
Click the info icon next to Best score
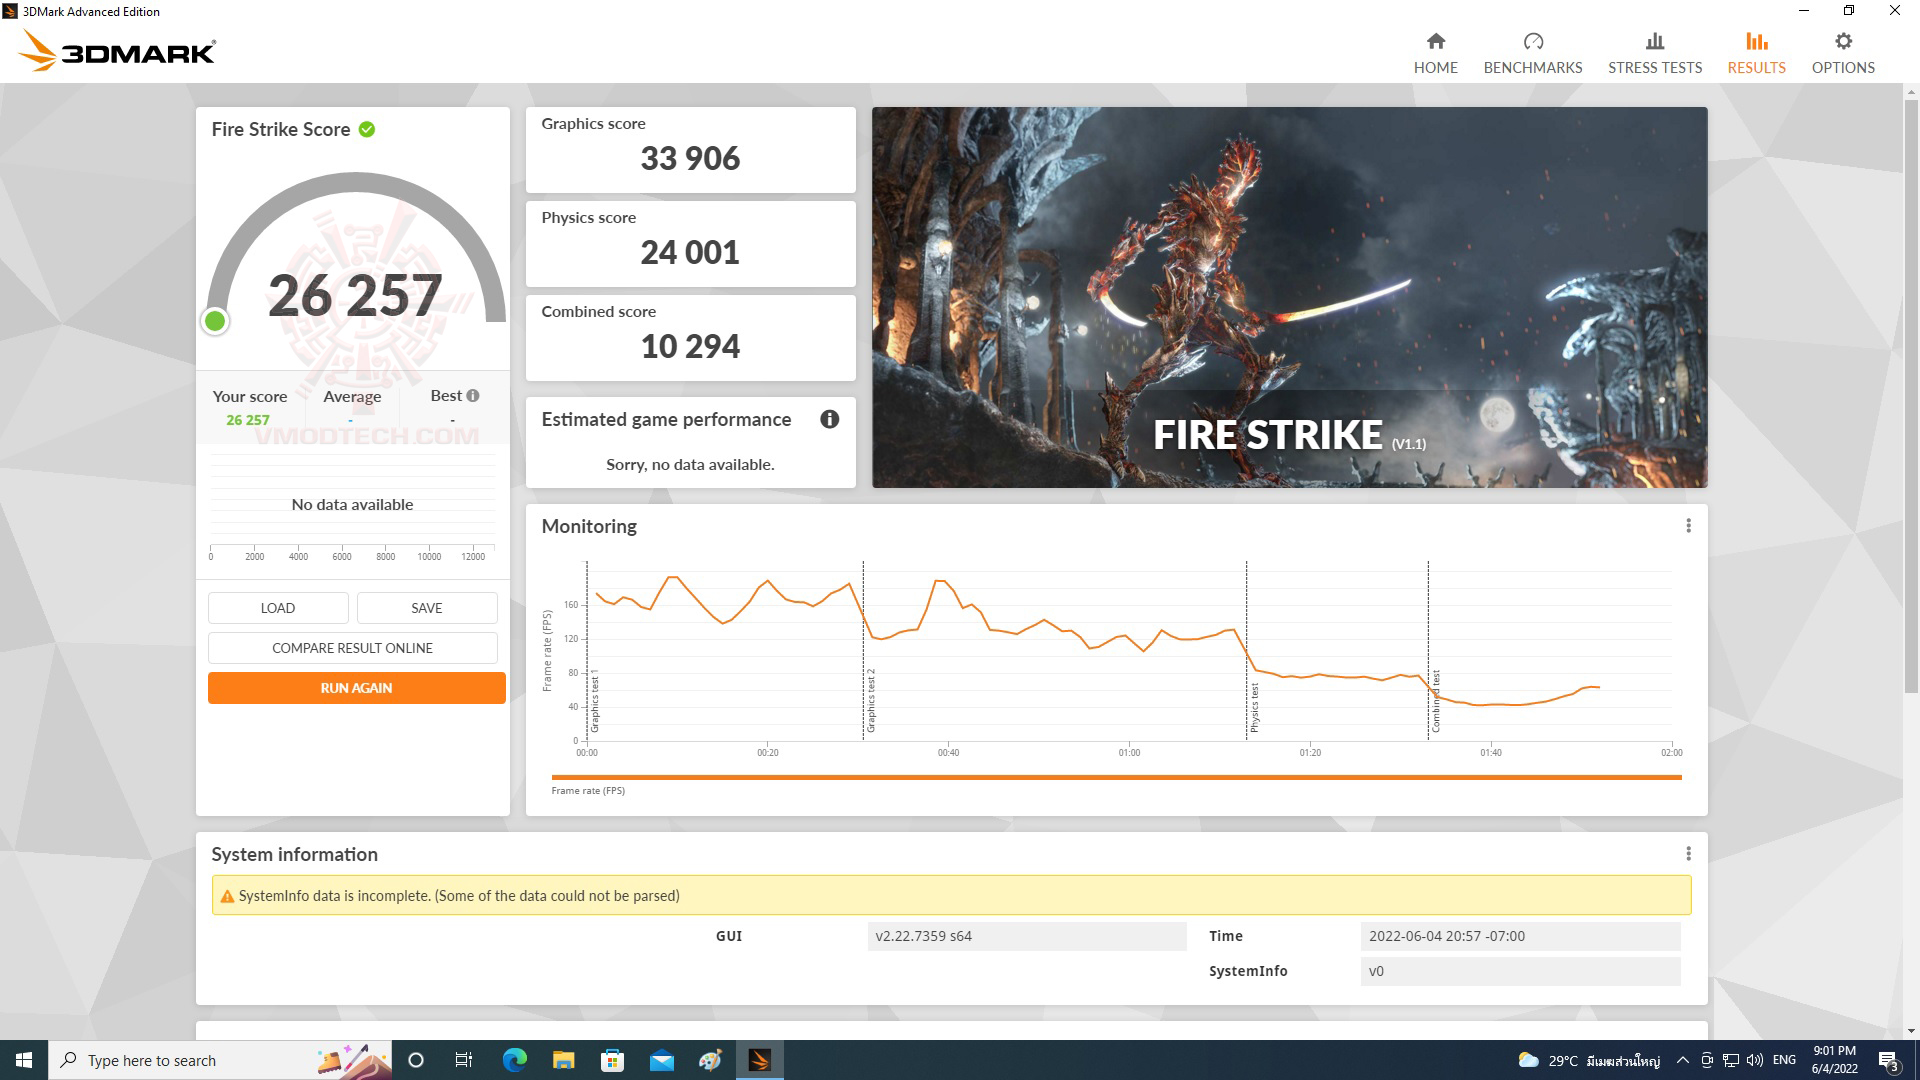[471, 395]
